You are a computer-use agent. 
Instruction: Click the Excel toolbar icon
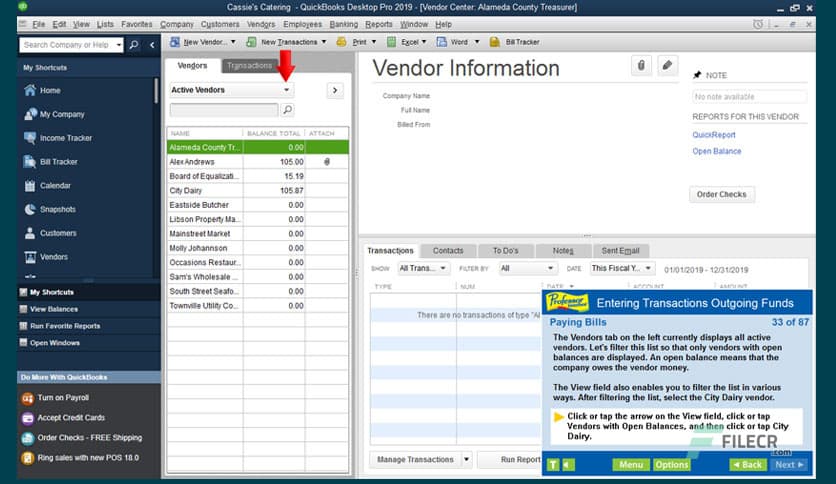pos(391,42)
